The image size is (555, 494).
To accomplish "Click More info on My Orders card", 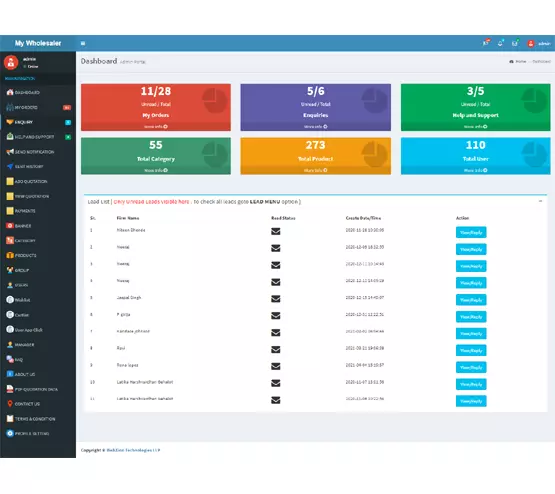I will point(156,126).
